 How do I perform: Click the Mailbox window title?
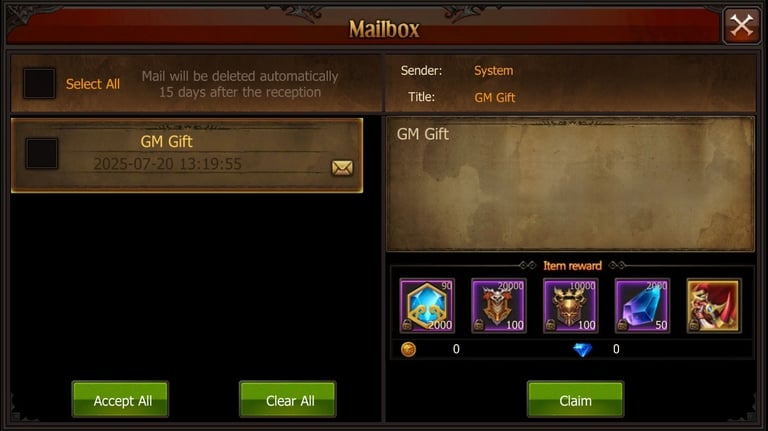coord(384,29)
